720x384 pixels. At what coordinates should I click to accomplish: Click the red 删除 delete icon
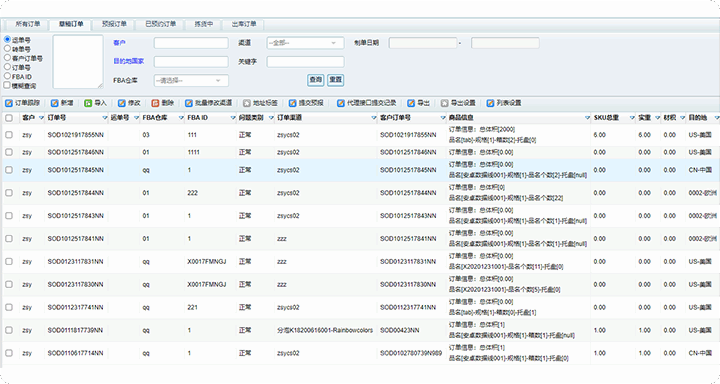click(x=155, y=103)
